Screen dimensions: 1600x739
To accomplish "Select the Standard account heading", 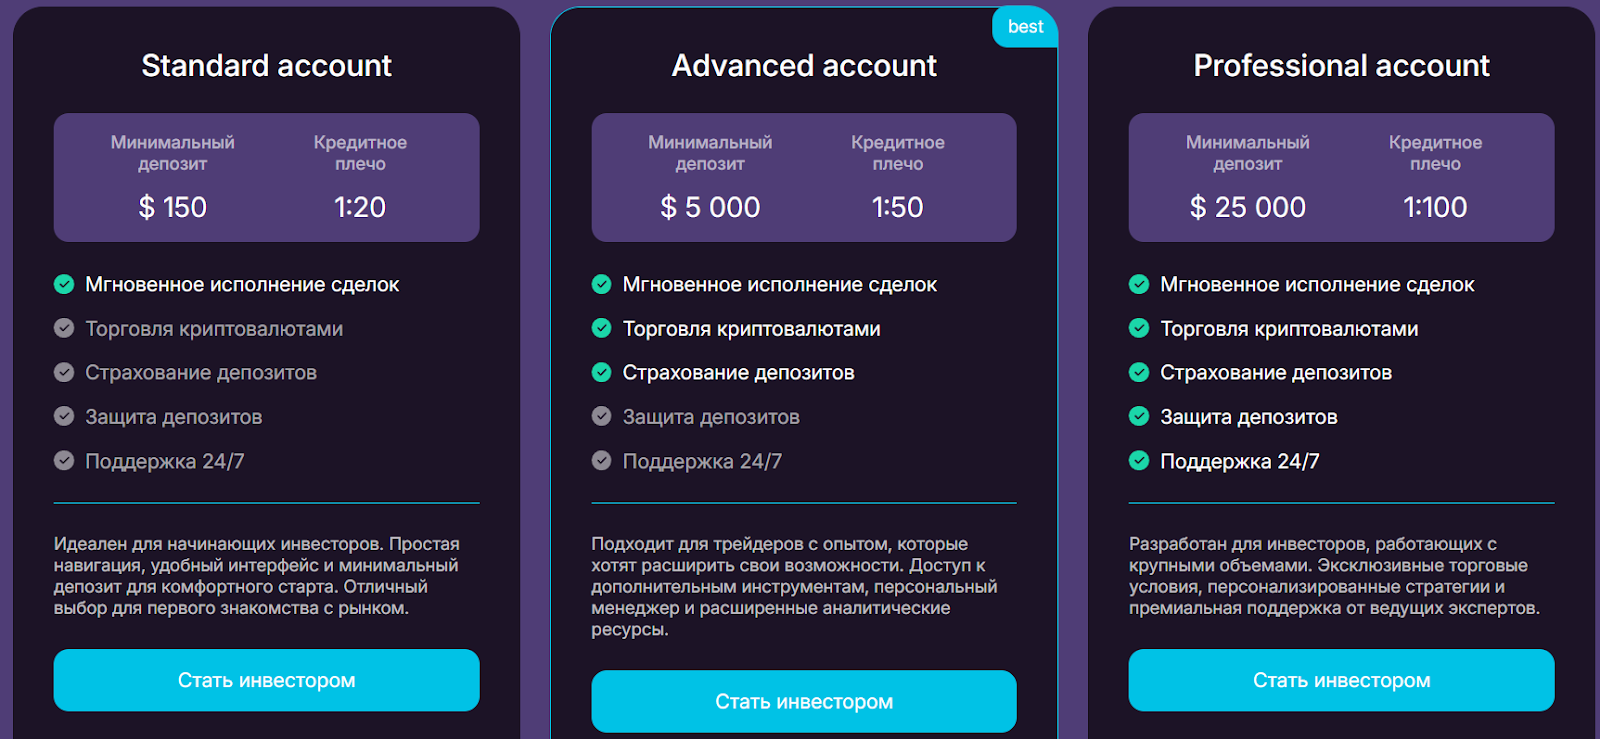I will pos(266,66).
